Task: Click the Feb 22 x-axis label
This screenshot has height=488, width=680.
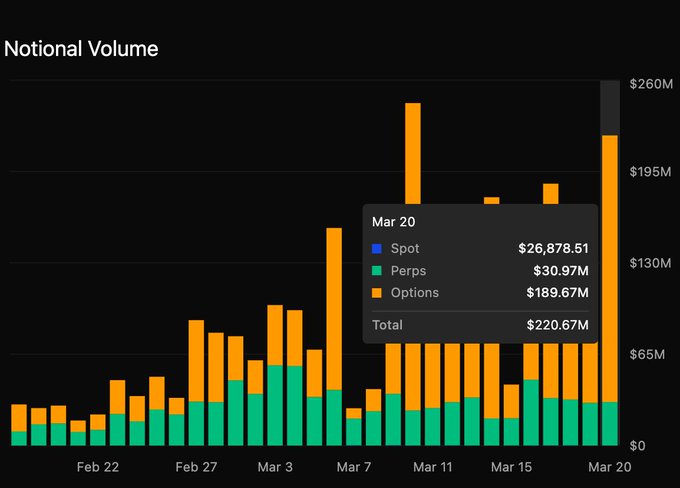Action: click(98, 467)
